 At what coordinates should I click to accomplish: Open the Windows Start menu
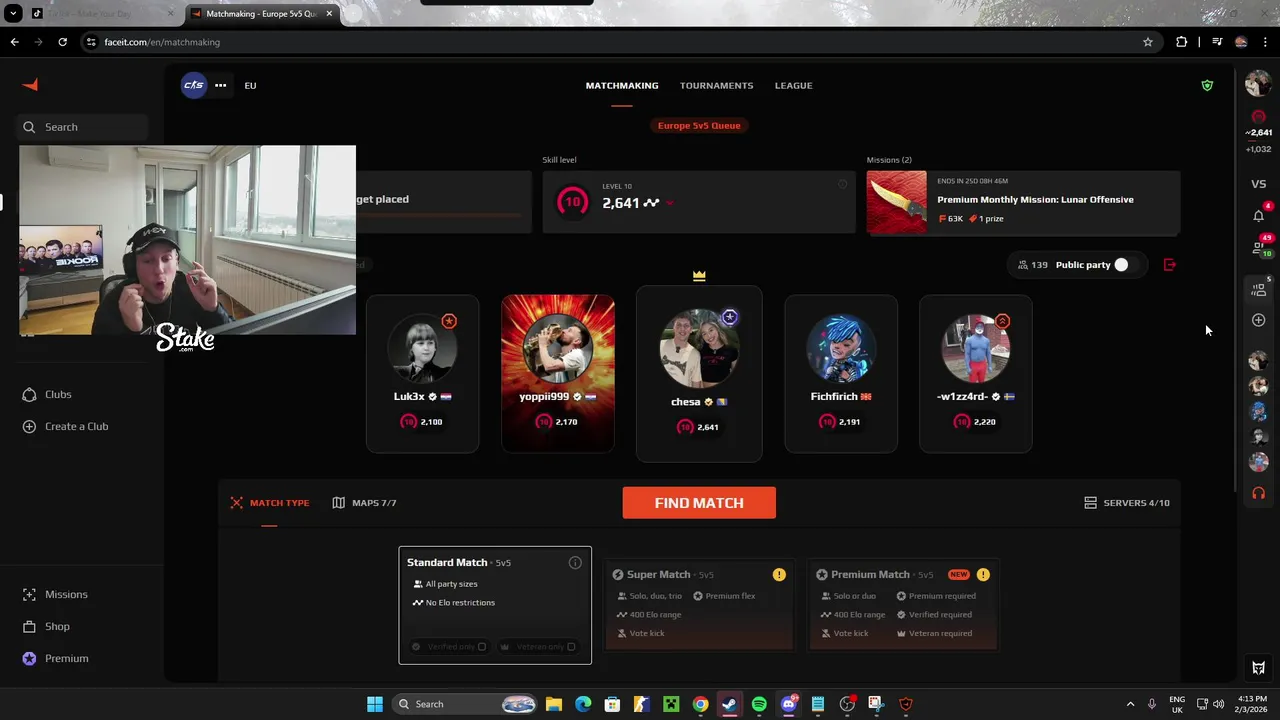pos(375,704)
